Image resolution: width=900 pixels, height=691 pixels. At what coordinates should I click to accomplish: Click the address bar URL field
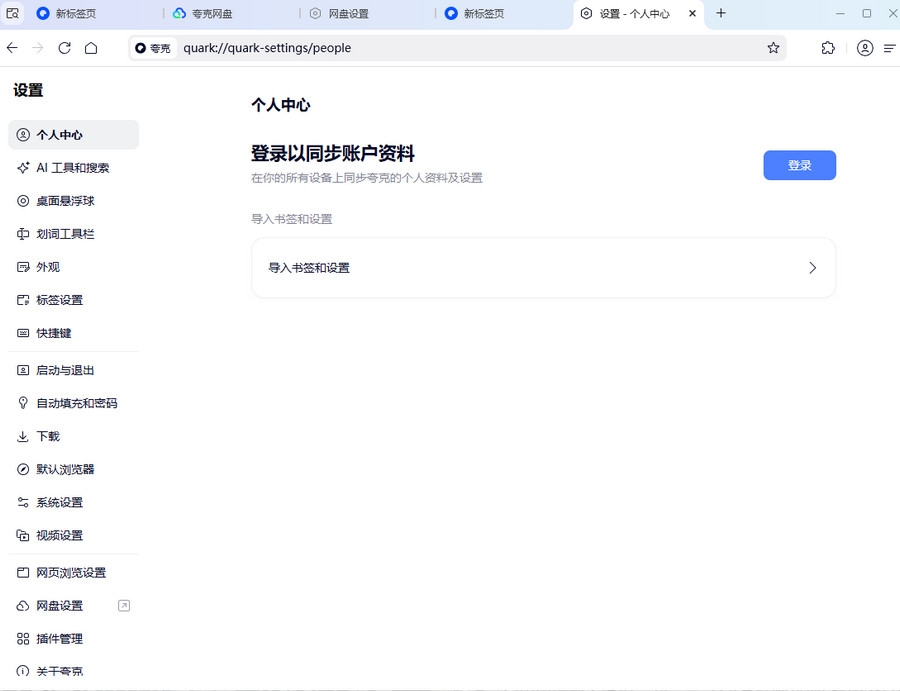[450, 48]
